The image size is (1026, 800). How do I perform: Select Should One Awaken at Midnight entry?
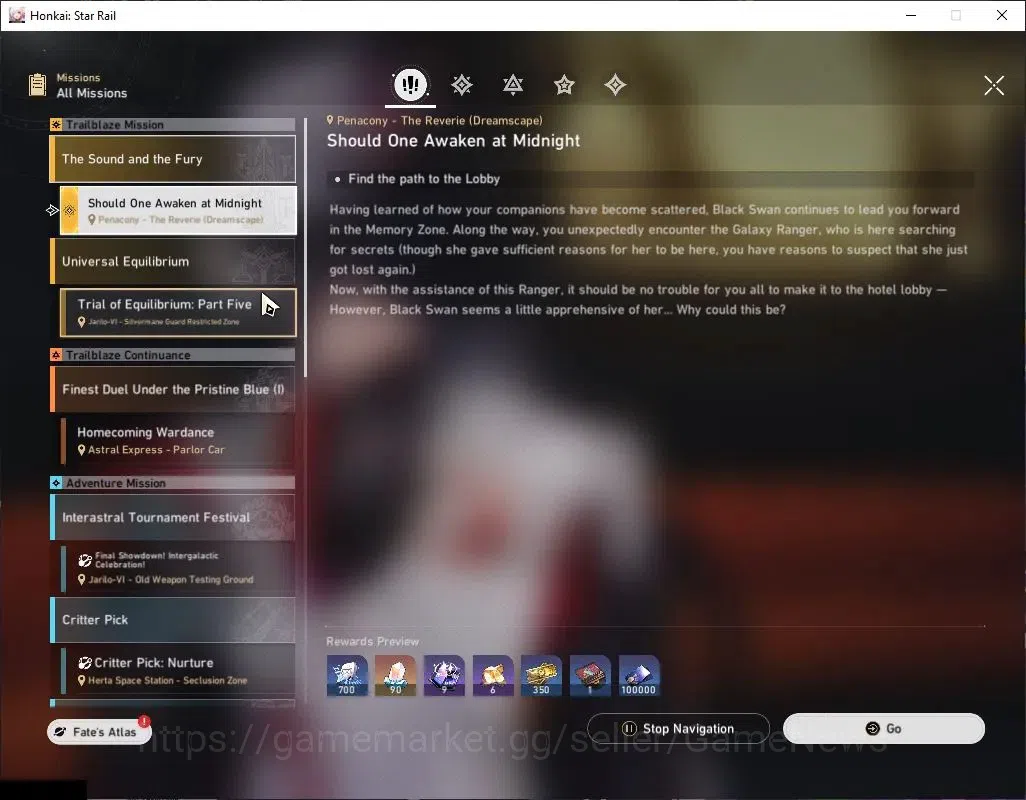point(178,210)
